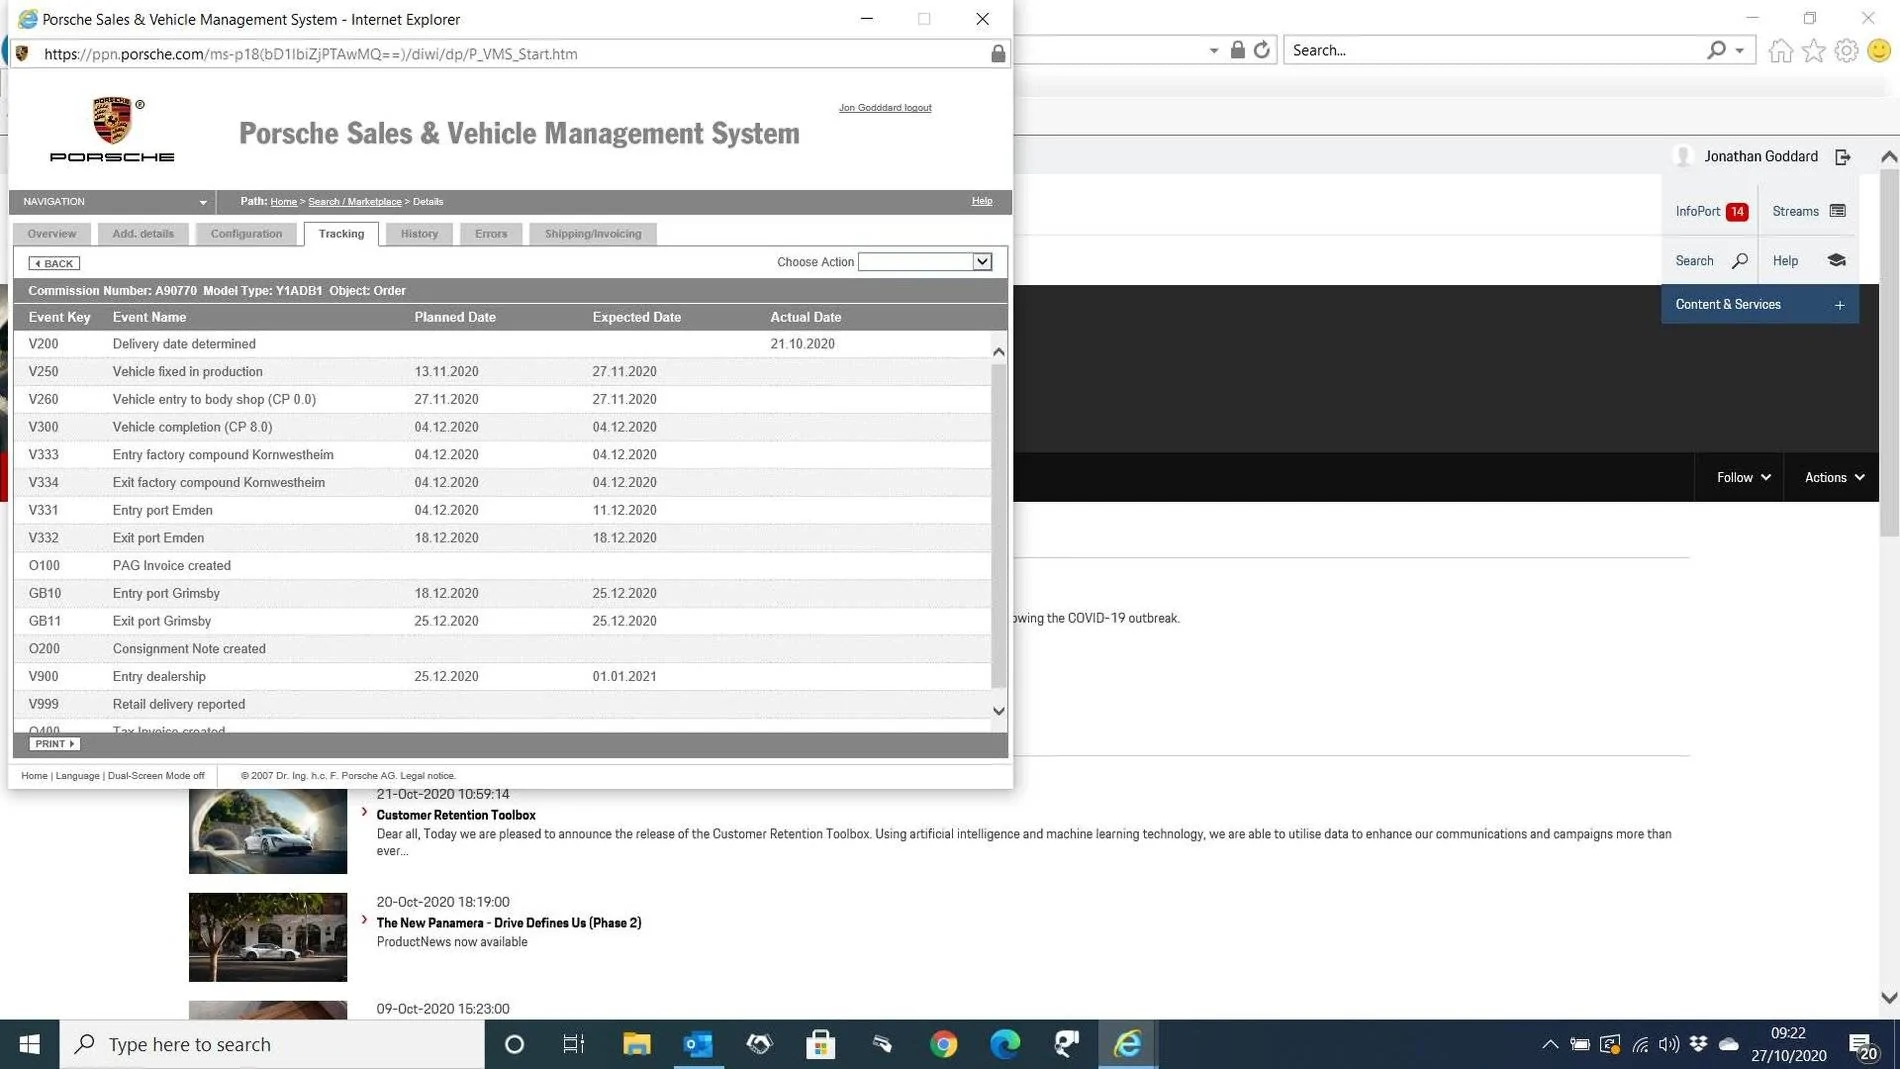Click refresh icon in background browser toolbar
Image resolution: width=1900 pixels, height=1069 pixels.
1262,50
